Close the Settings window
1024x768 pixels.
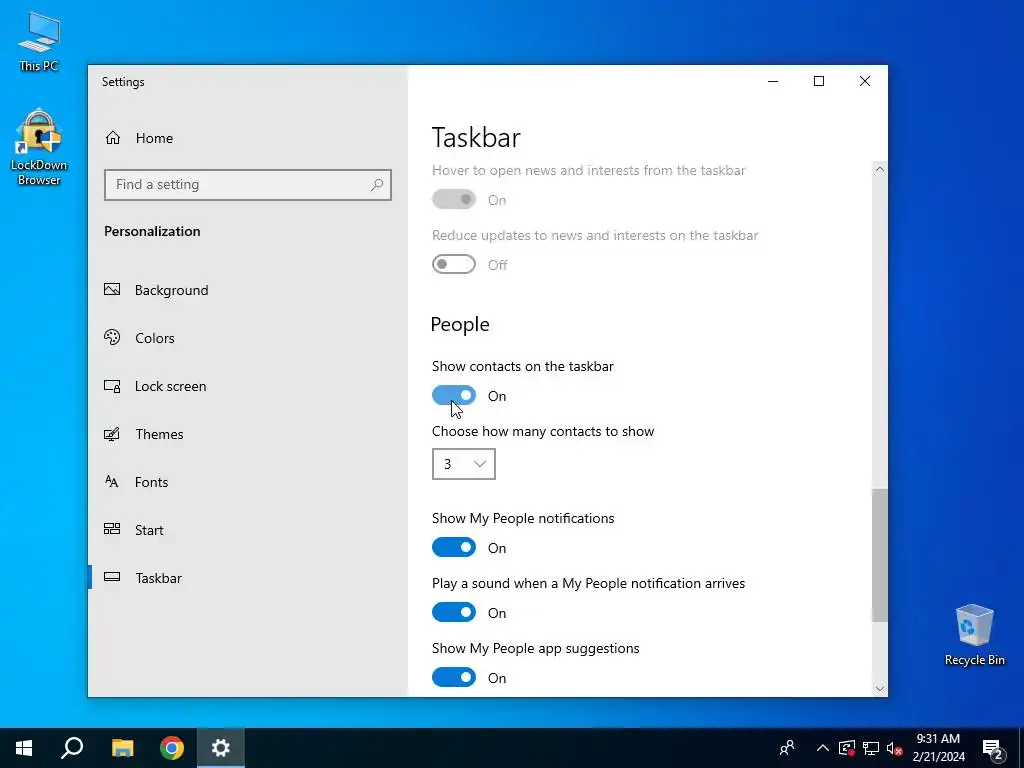pyautogui.click(x=865, y=81)
